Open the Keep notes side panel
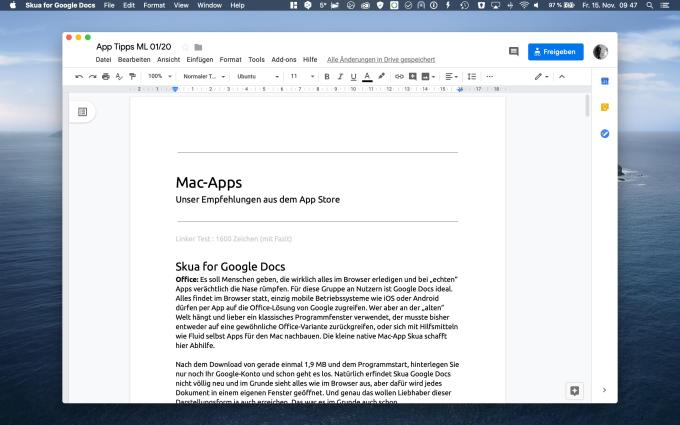680x425 pixels. pos(605,107)
